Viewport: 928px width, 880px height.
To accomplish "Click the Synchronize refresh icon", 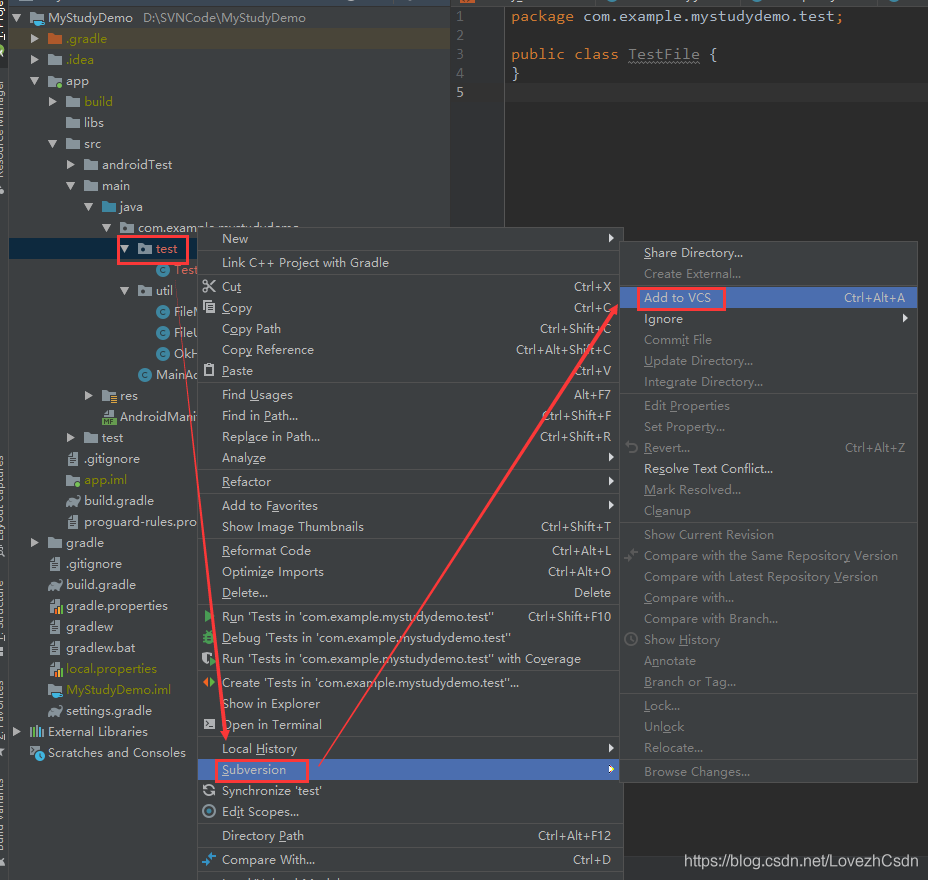I will pos(209,790).
